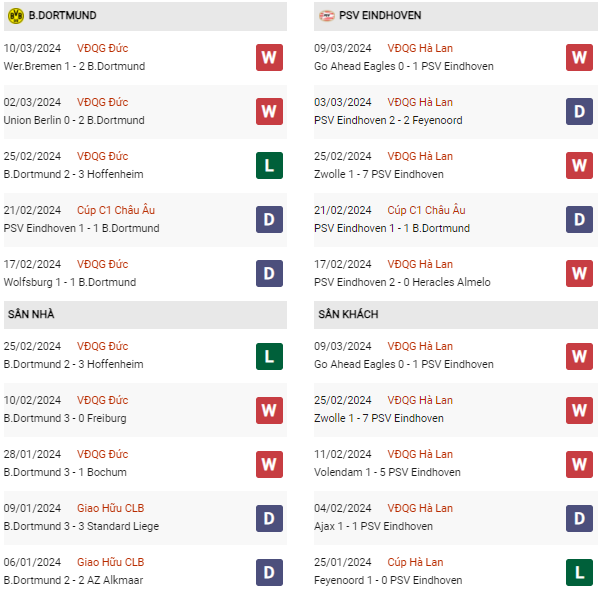Click the W badge for Volendam match

pos(579,463)
